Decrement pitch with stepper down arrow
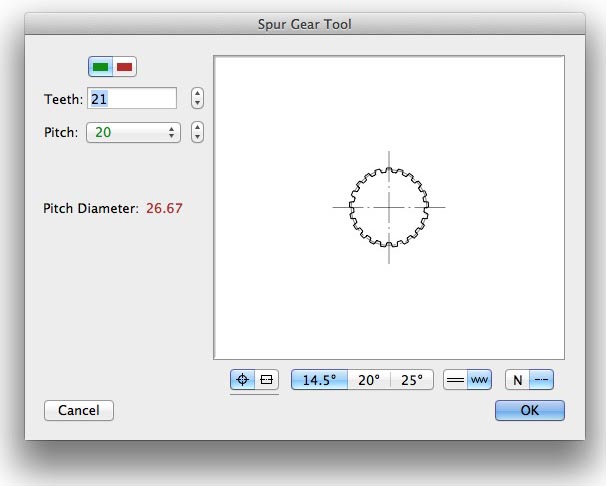Image resolution: width=606 pixels, height=486 pixels. 197,137
